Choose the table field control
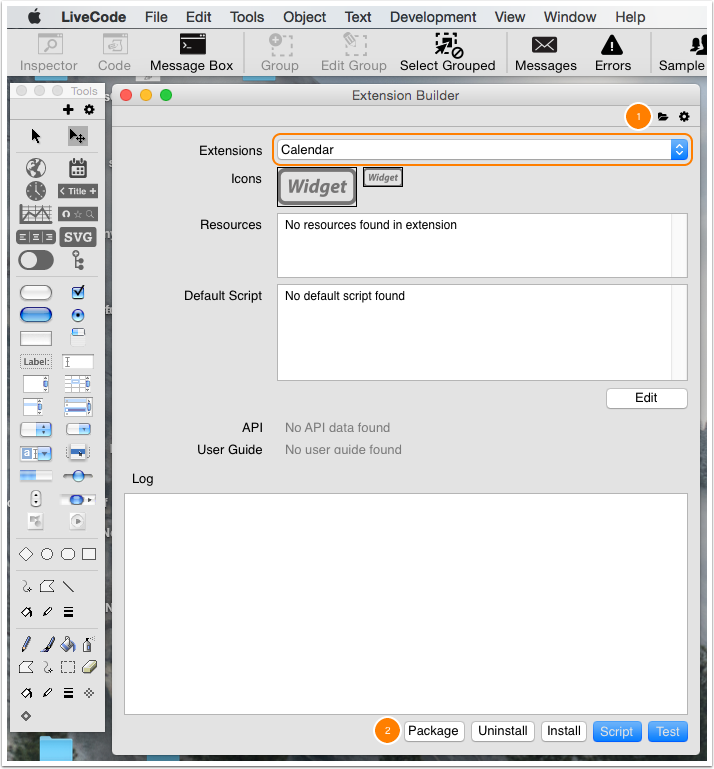Viewport: 714px width, 769px height. point(77,384)
